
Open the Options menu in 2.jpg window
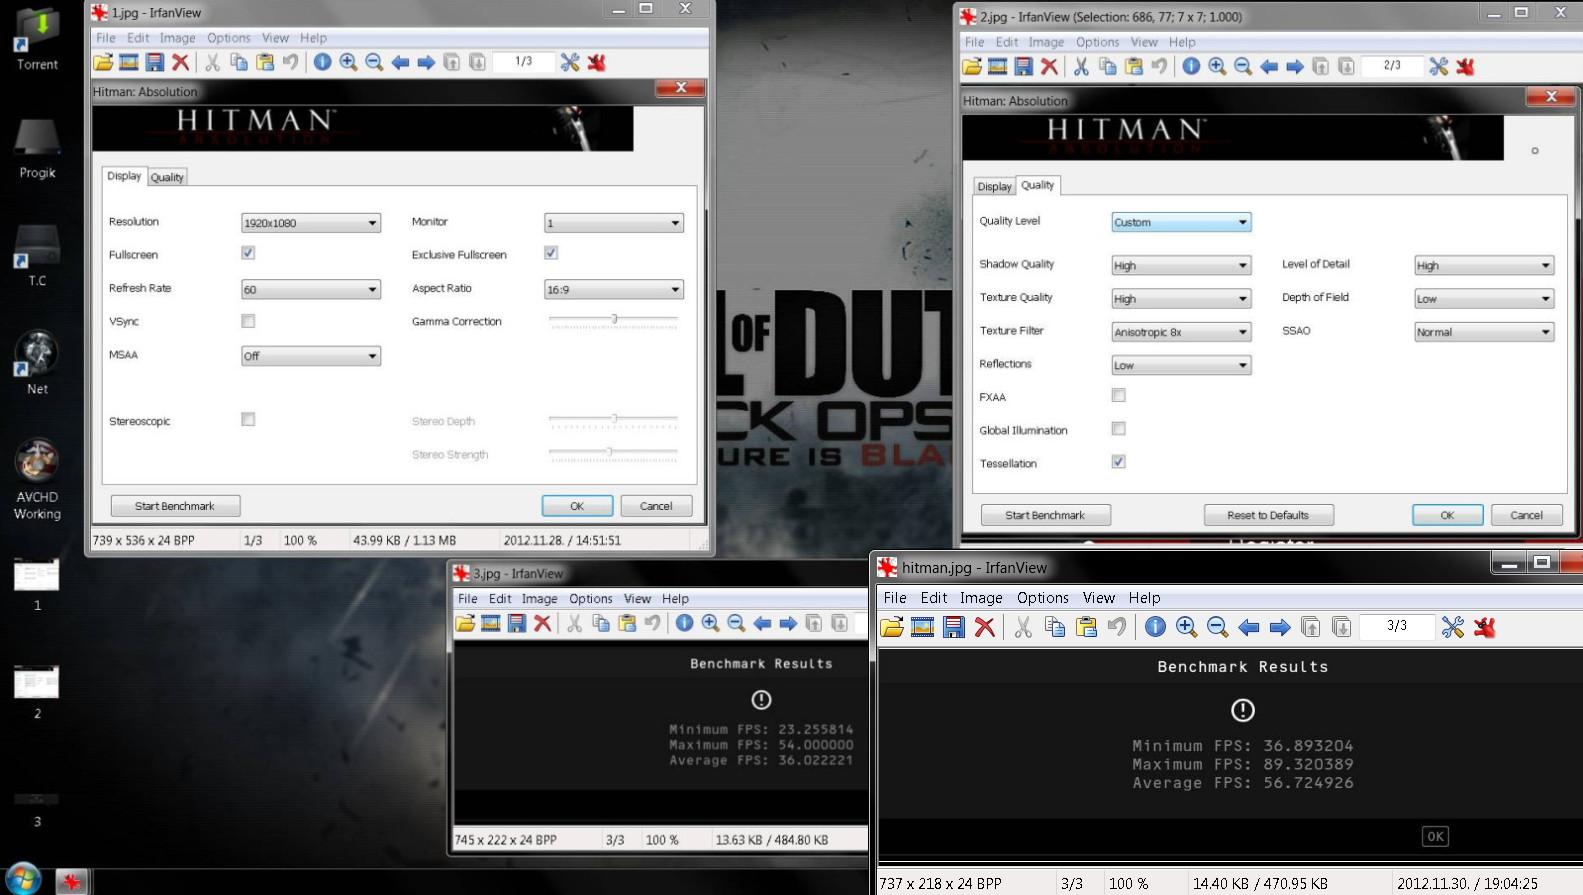pyautogui.click(x=1097, y=42)
